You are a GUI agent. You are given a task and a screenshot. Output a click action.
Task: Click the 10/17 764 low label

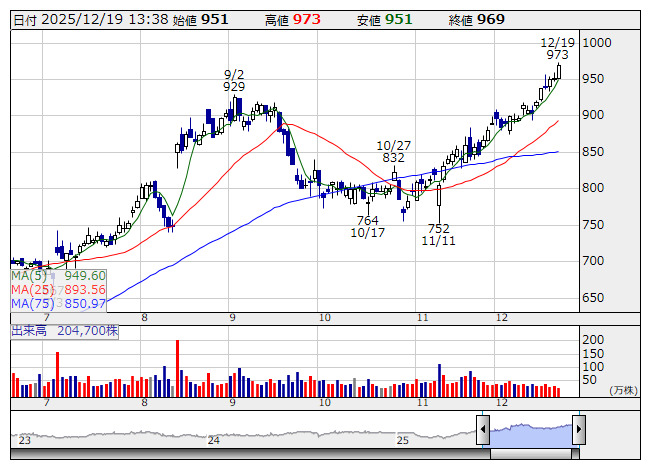[368, 226]
